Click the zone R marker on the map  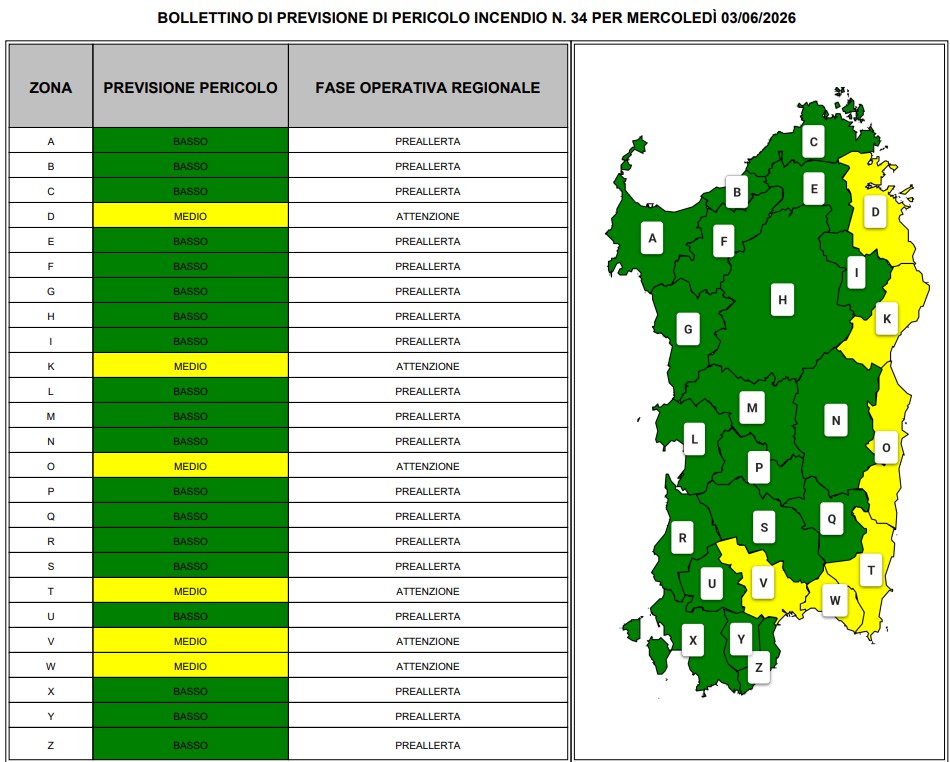[x=682, y=538]
